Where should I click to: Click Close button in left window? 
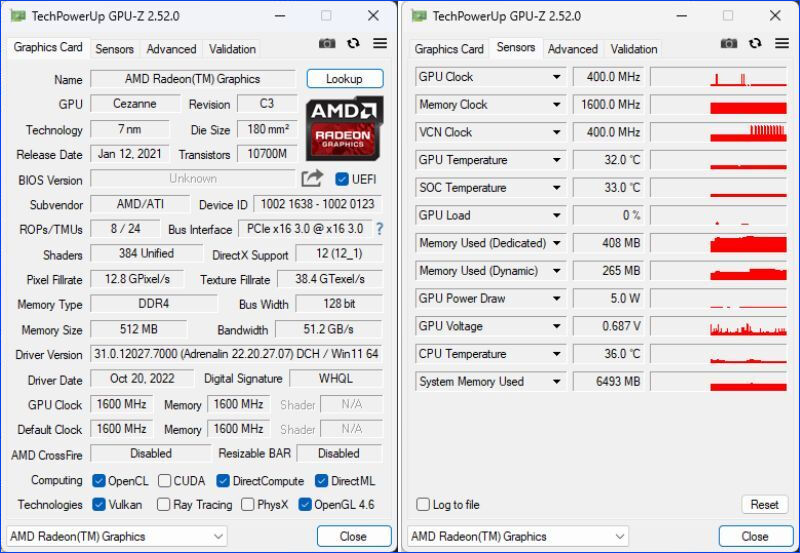tap(354, 536)
